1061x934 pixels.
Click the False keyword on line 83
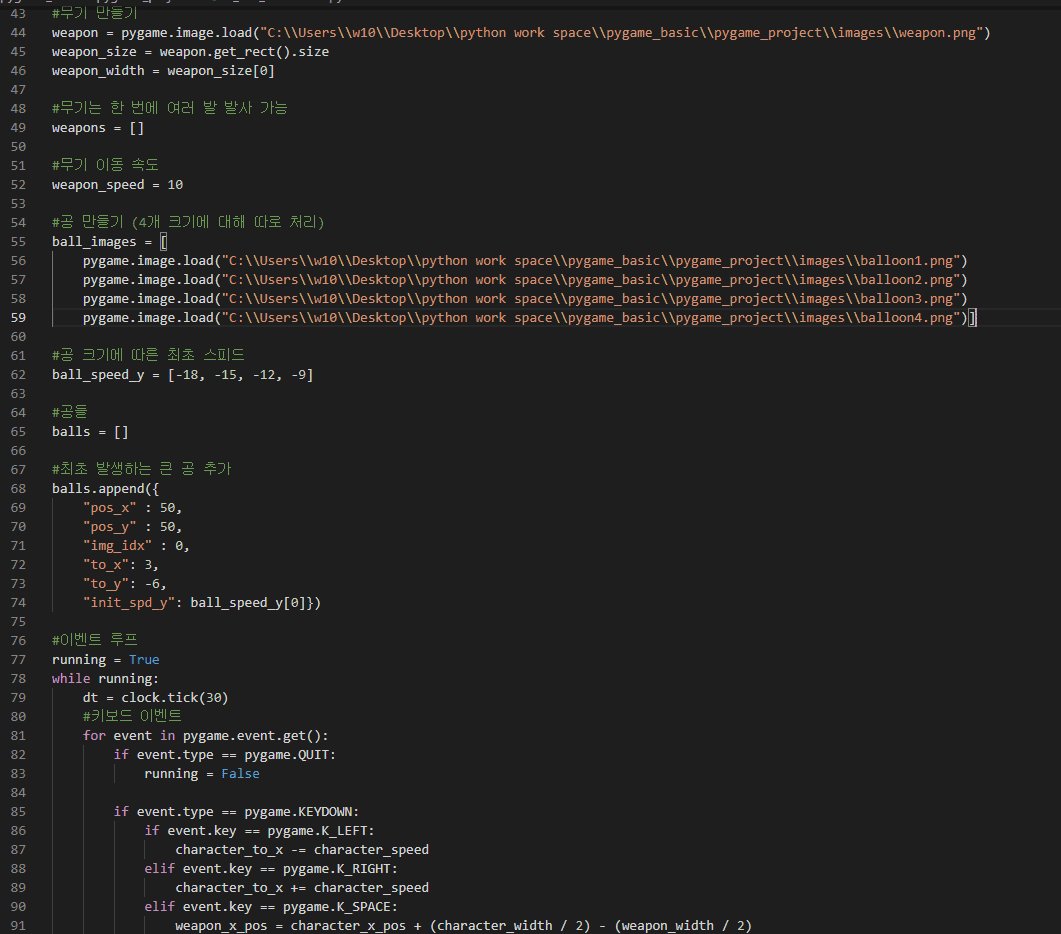(240, 774)
